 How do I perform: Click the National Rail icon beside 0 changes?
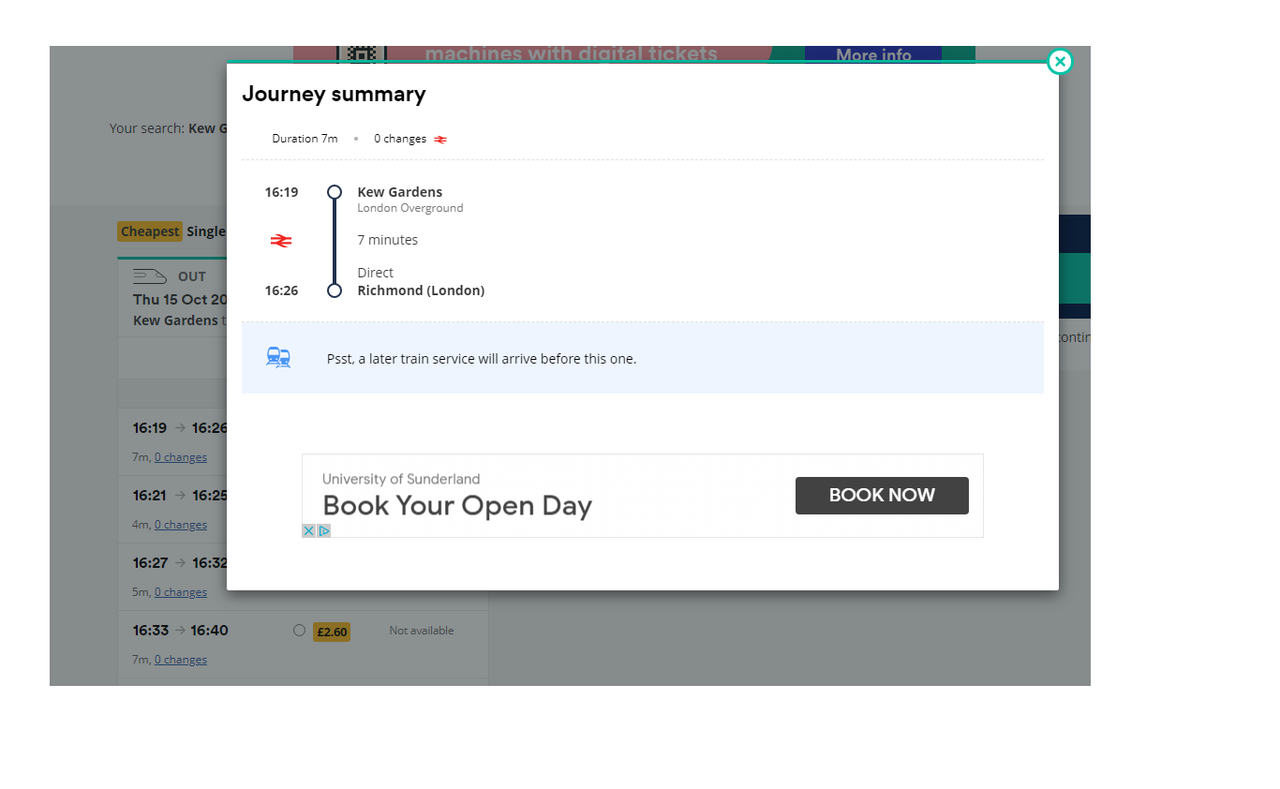coord(440,139)
